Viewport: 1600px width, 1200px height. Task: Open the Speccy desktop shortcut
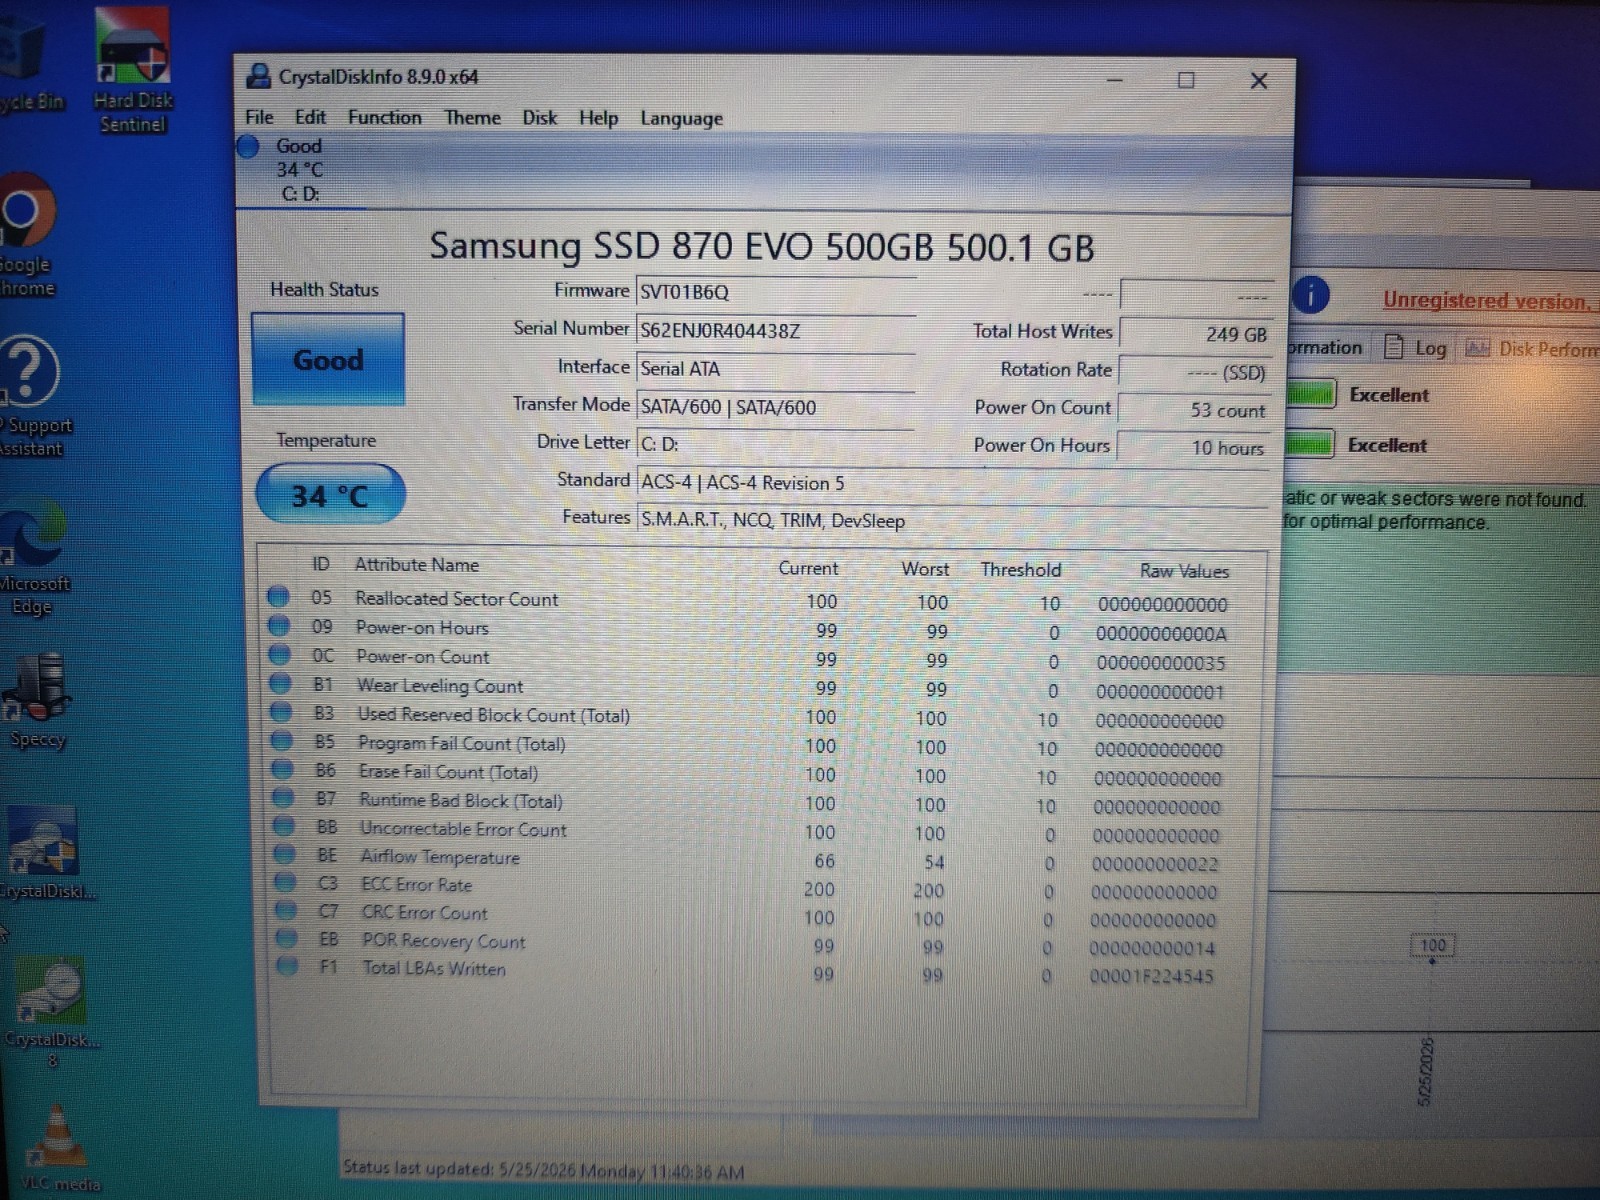(x=38, y=700)
